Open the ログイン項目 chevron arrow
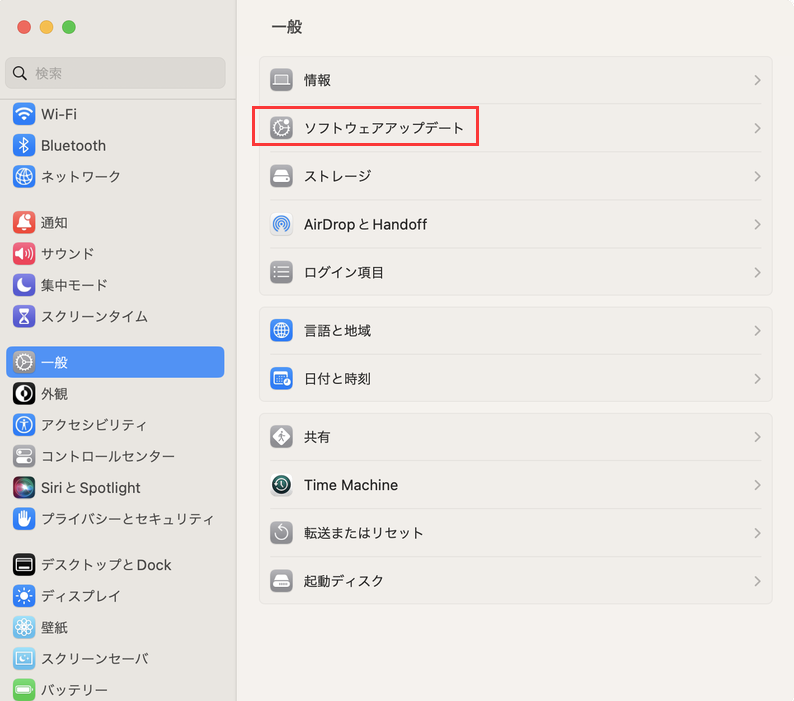 (x=757, y=272)
